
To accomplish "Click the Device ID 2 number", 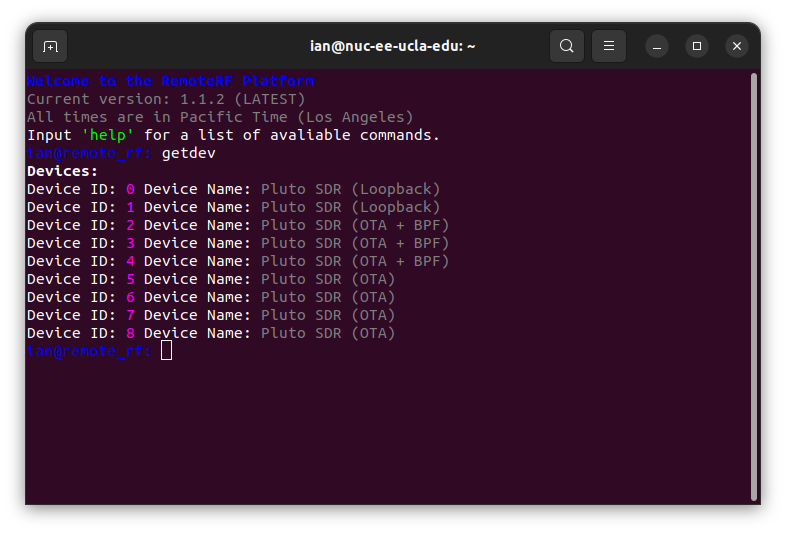I will pos(130,225).
